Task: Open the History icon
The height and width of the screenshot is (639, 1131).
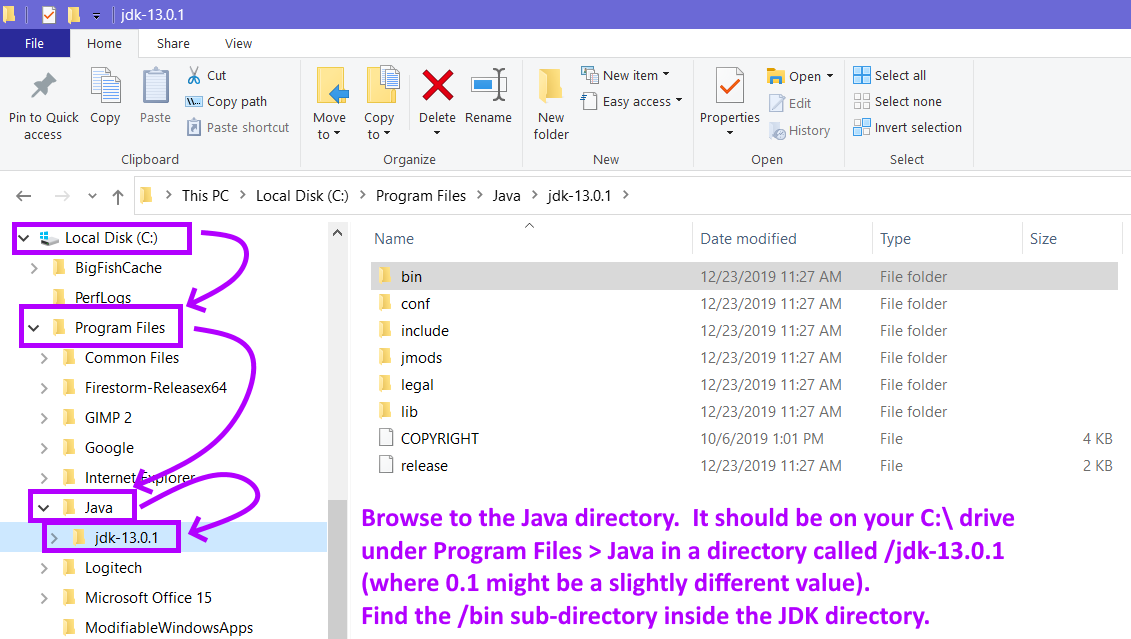Action: (800, 130)
